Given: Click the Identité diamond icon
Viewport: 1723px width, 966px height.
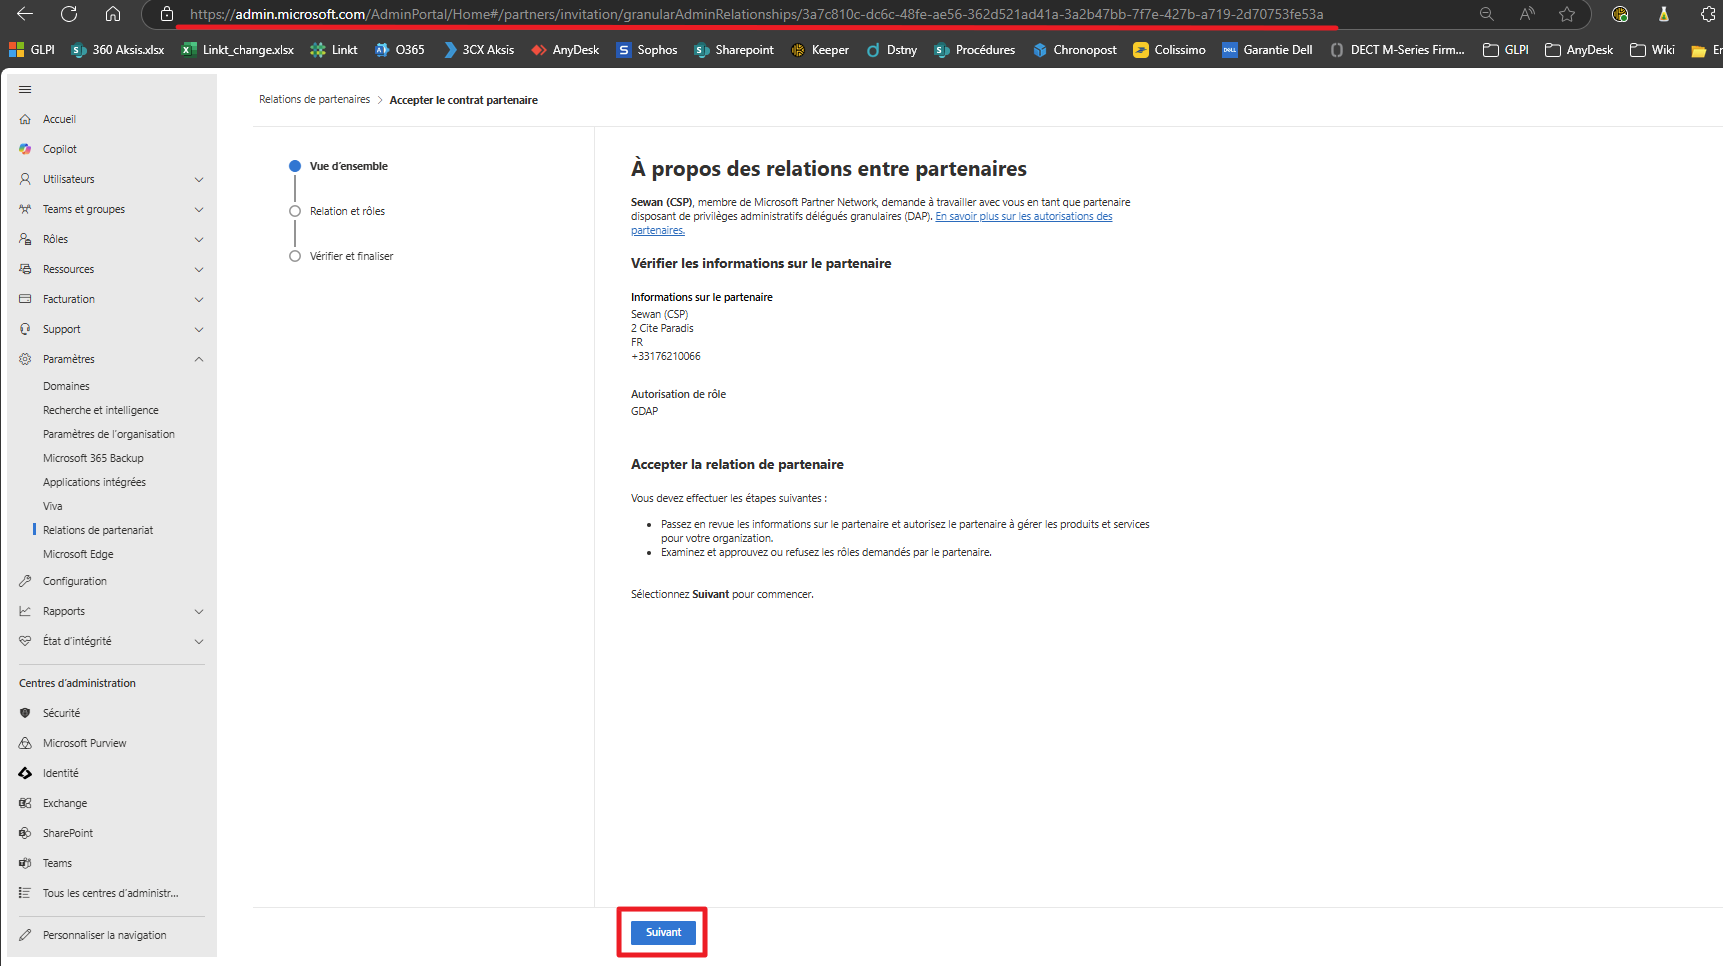Looking at the screenshot, I should pyautogui.click(x=25, y=773).
